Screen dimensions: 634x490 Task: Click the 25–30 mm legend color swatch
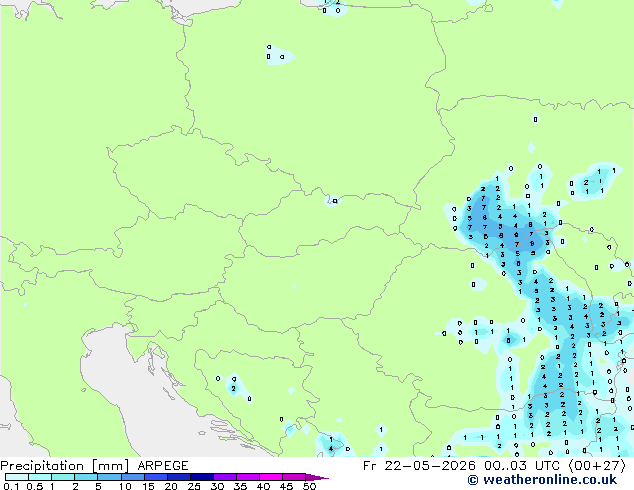click(201, 477)
